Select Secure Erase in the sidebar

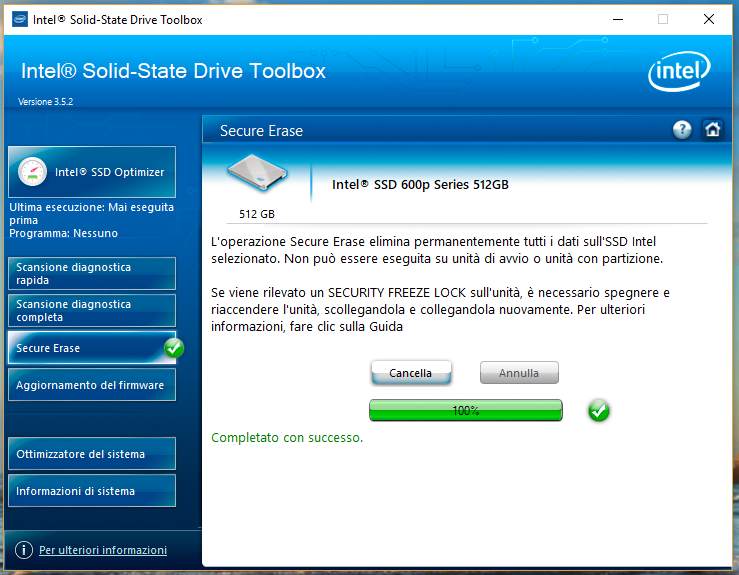(85, 348)
